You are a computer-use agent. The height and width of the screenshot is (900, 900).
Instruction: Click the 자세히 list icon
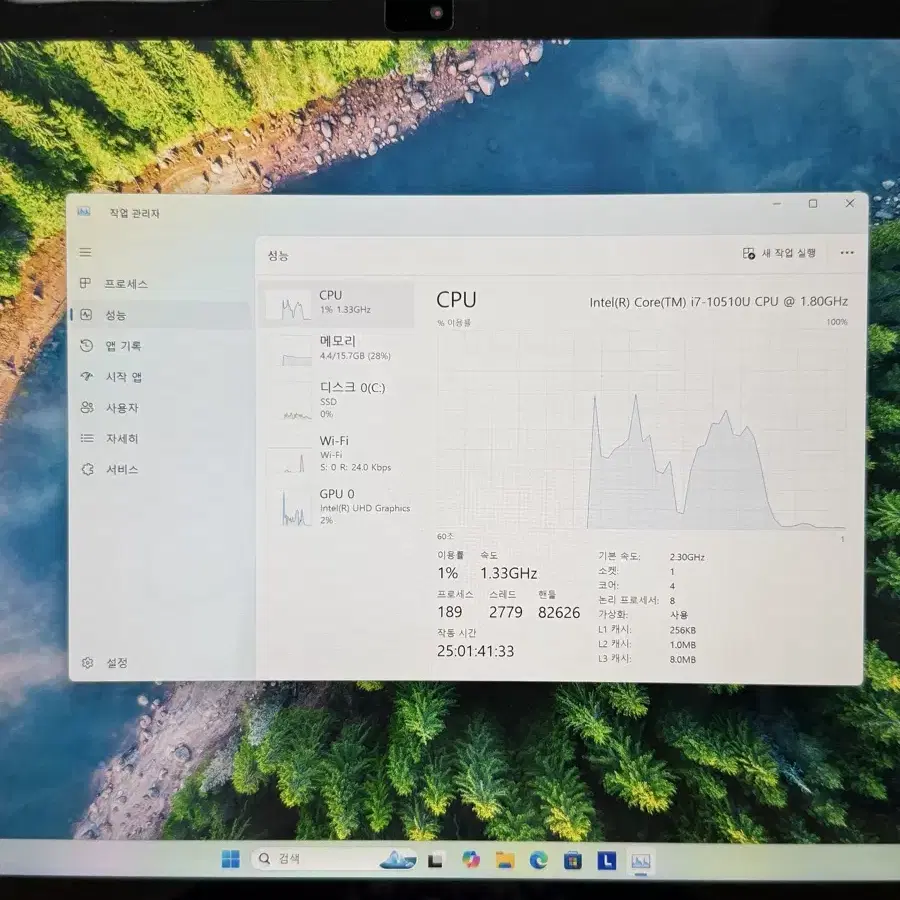pos(87,439)
